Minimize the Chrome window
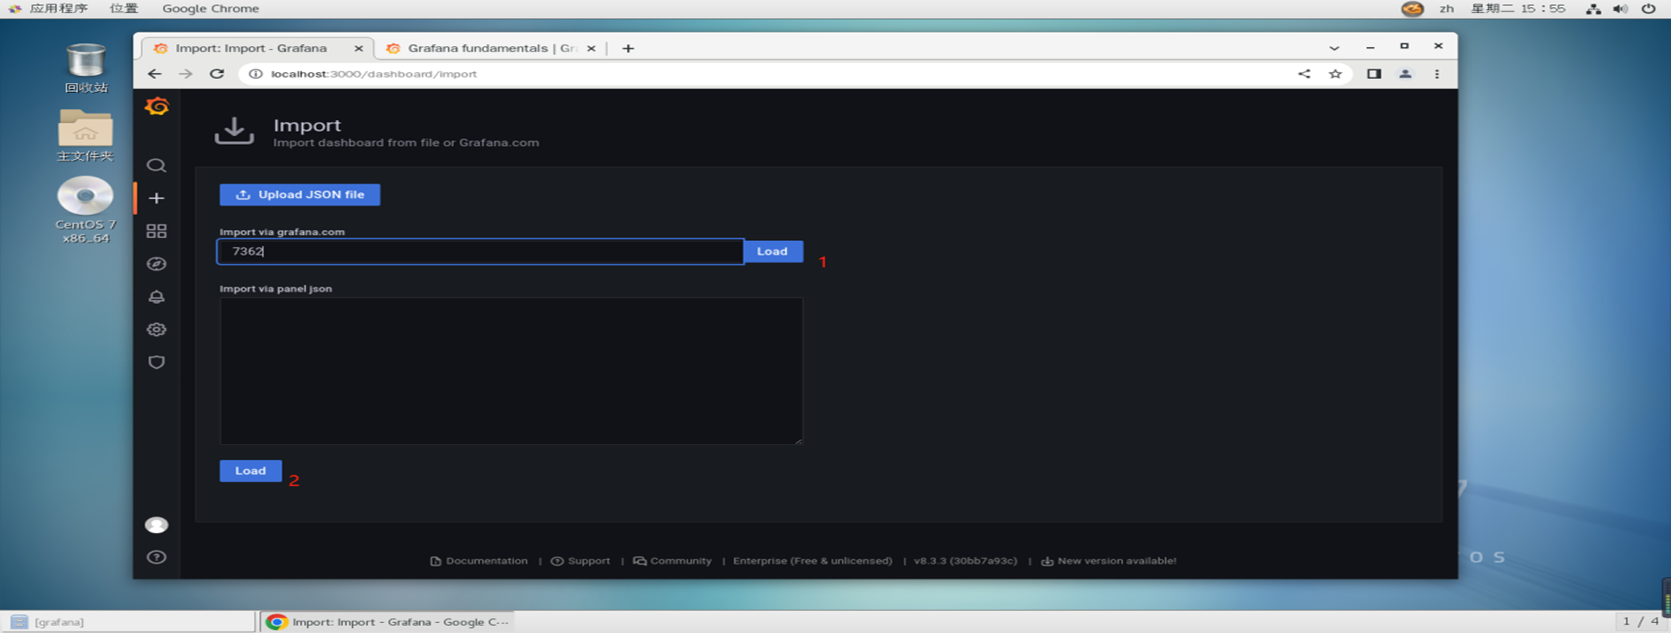 [1370, 47]
